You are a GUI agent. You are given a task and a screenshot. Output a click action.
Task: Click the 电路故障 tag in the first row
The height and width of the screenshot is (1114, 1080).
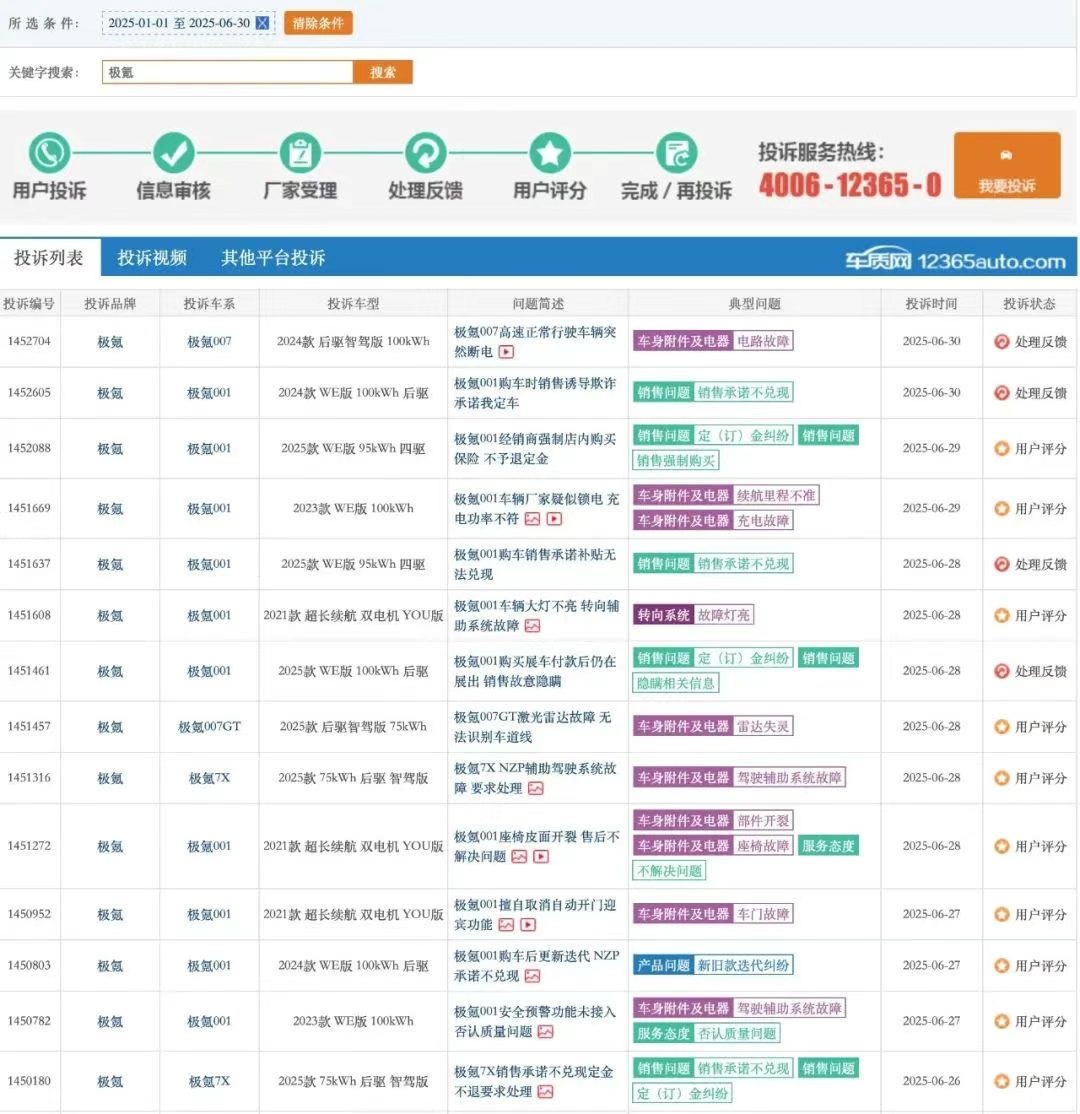763,341
